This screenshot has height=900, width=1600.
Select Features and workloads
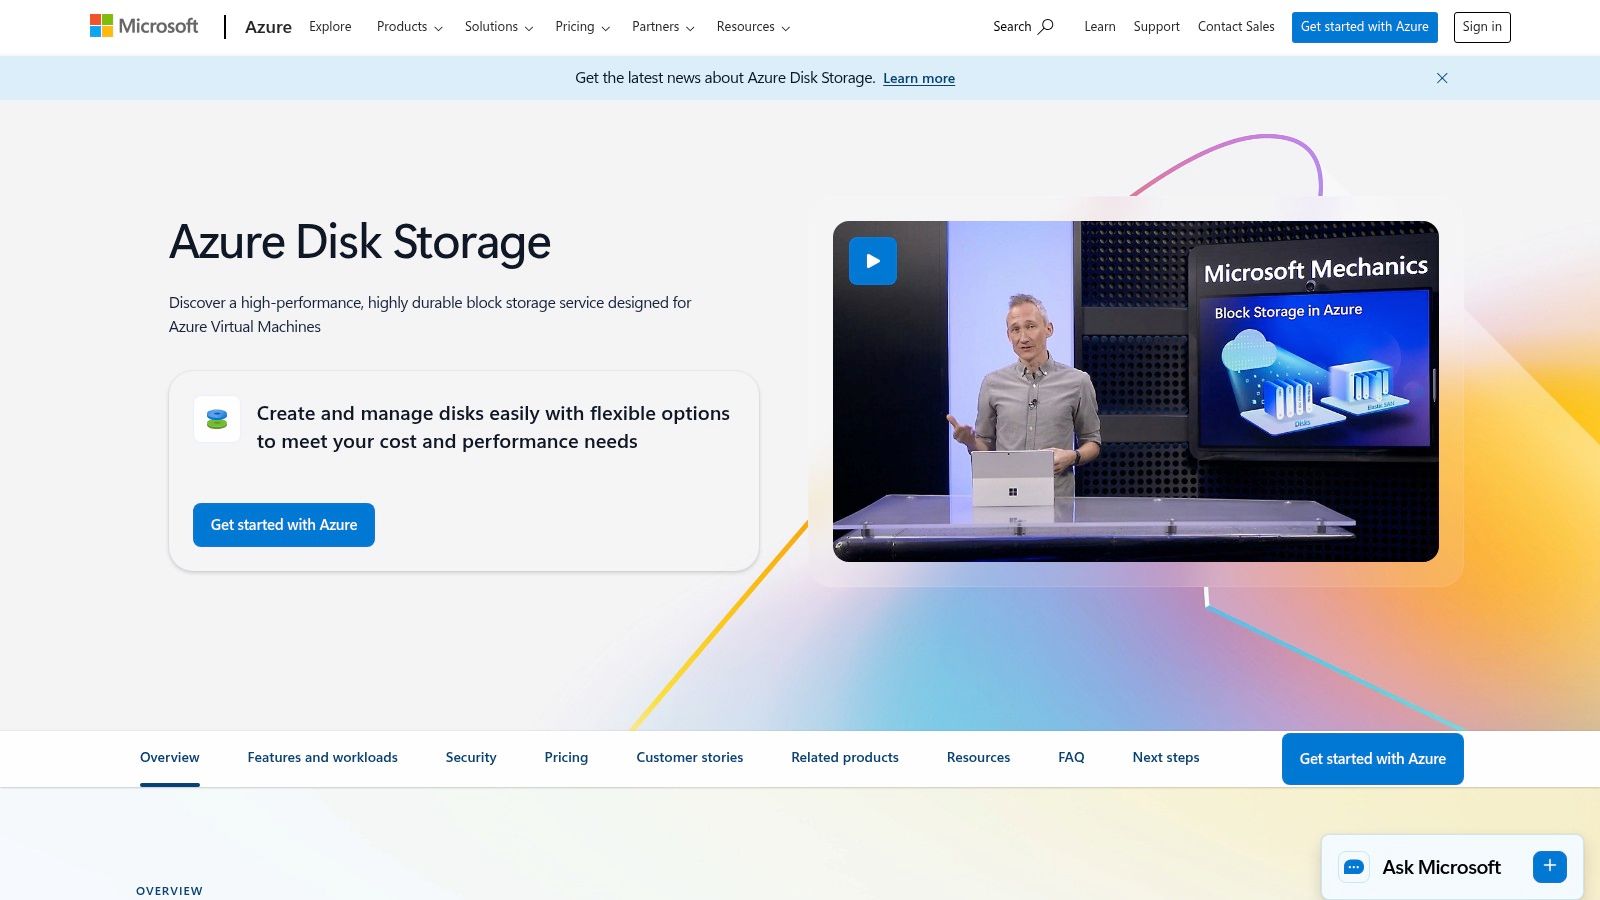322,757
